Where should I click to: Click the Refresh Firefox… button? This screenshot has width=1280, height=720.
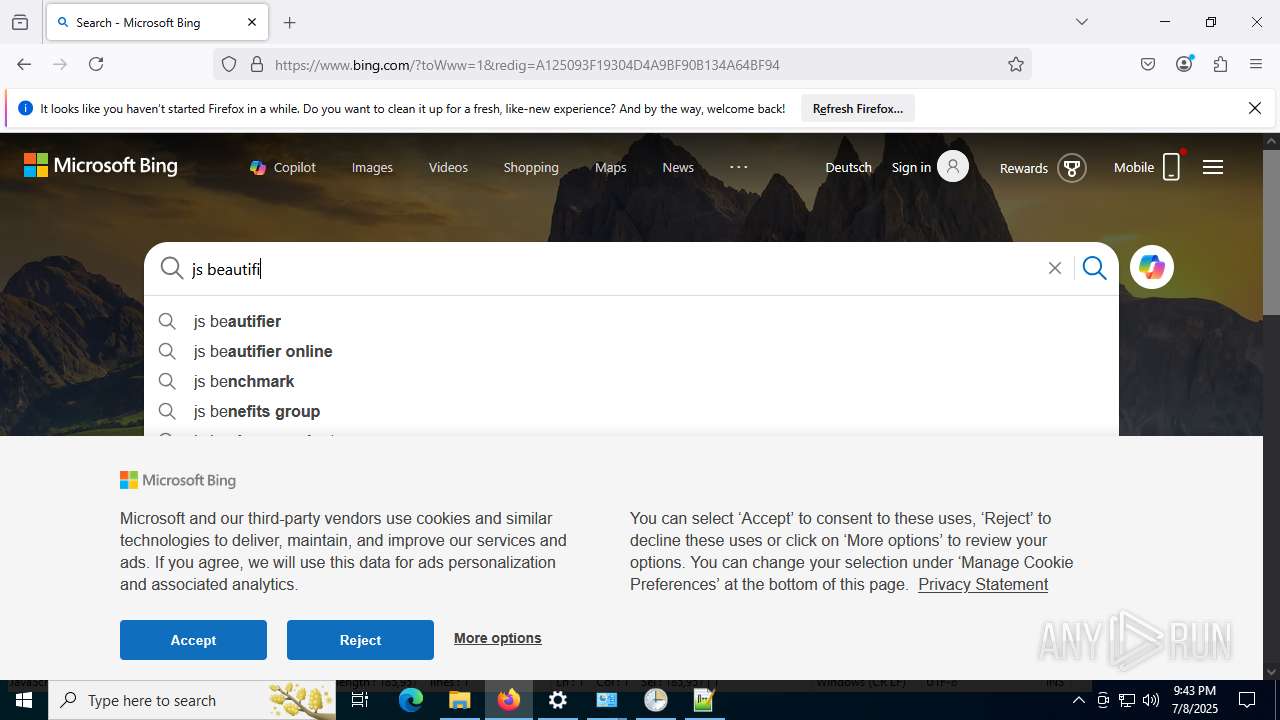858,108
